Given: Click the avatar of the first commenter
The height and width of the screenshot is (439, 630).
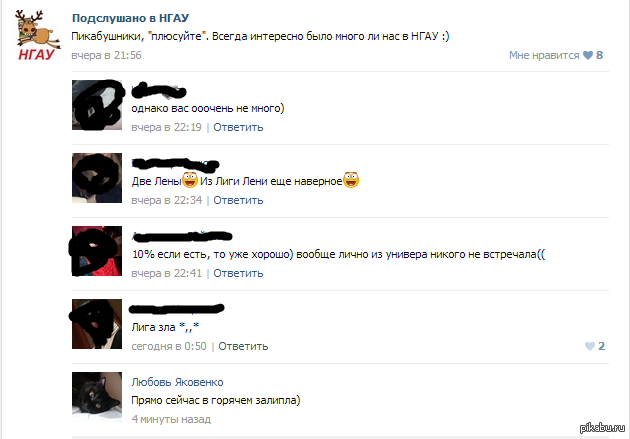Looking at the screenshot, I should point(97,105).
